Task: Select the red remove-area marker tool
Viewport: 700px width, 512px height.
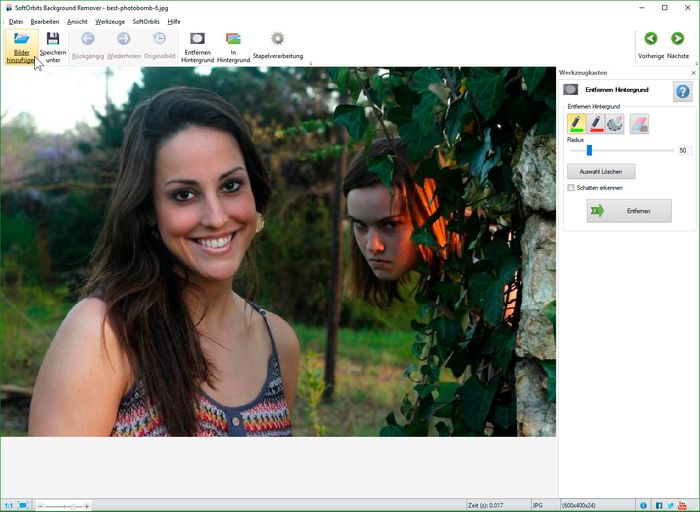Action: [x=596, y=123]
